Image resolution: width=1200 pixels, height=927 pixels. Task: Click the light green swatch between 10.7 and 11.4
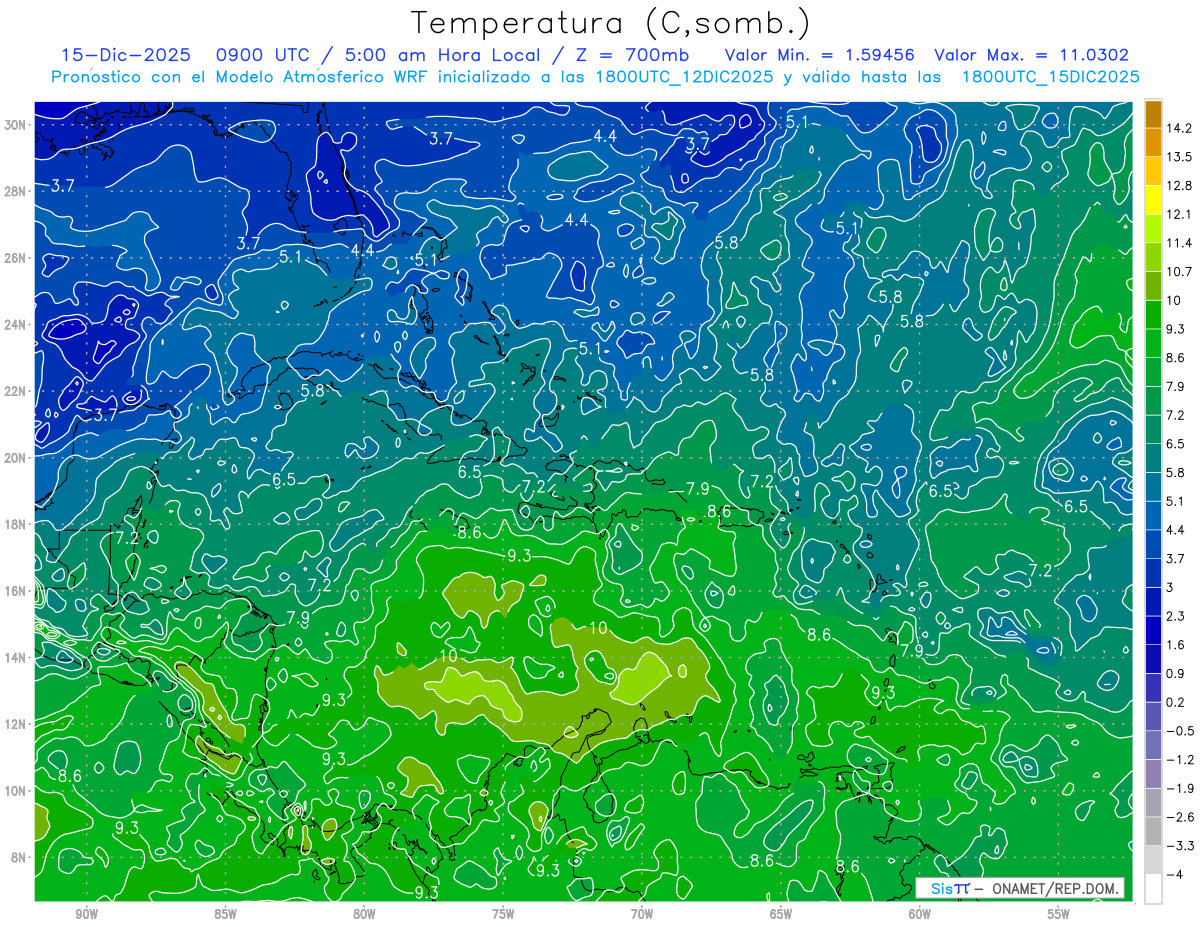click(1153, 257)
